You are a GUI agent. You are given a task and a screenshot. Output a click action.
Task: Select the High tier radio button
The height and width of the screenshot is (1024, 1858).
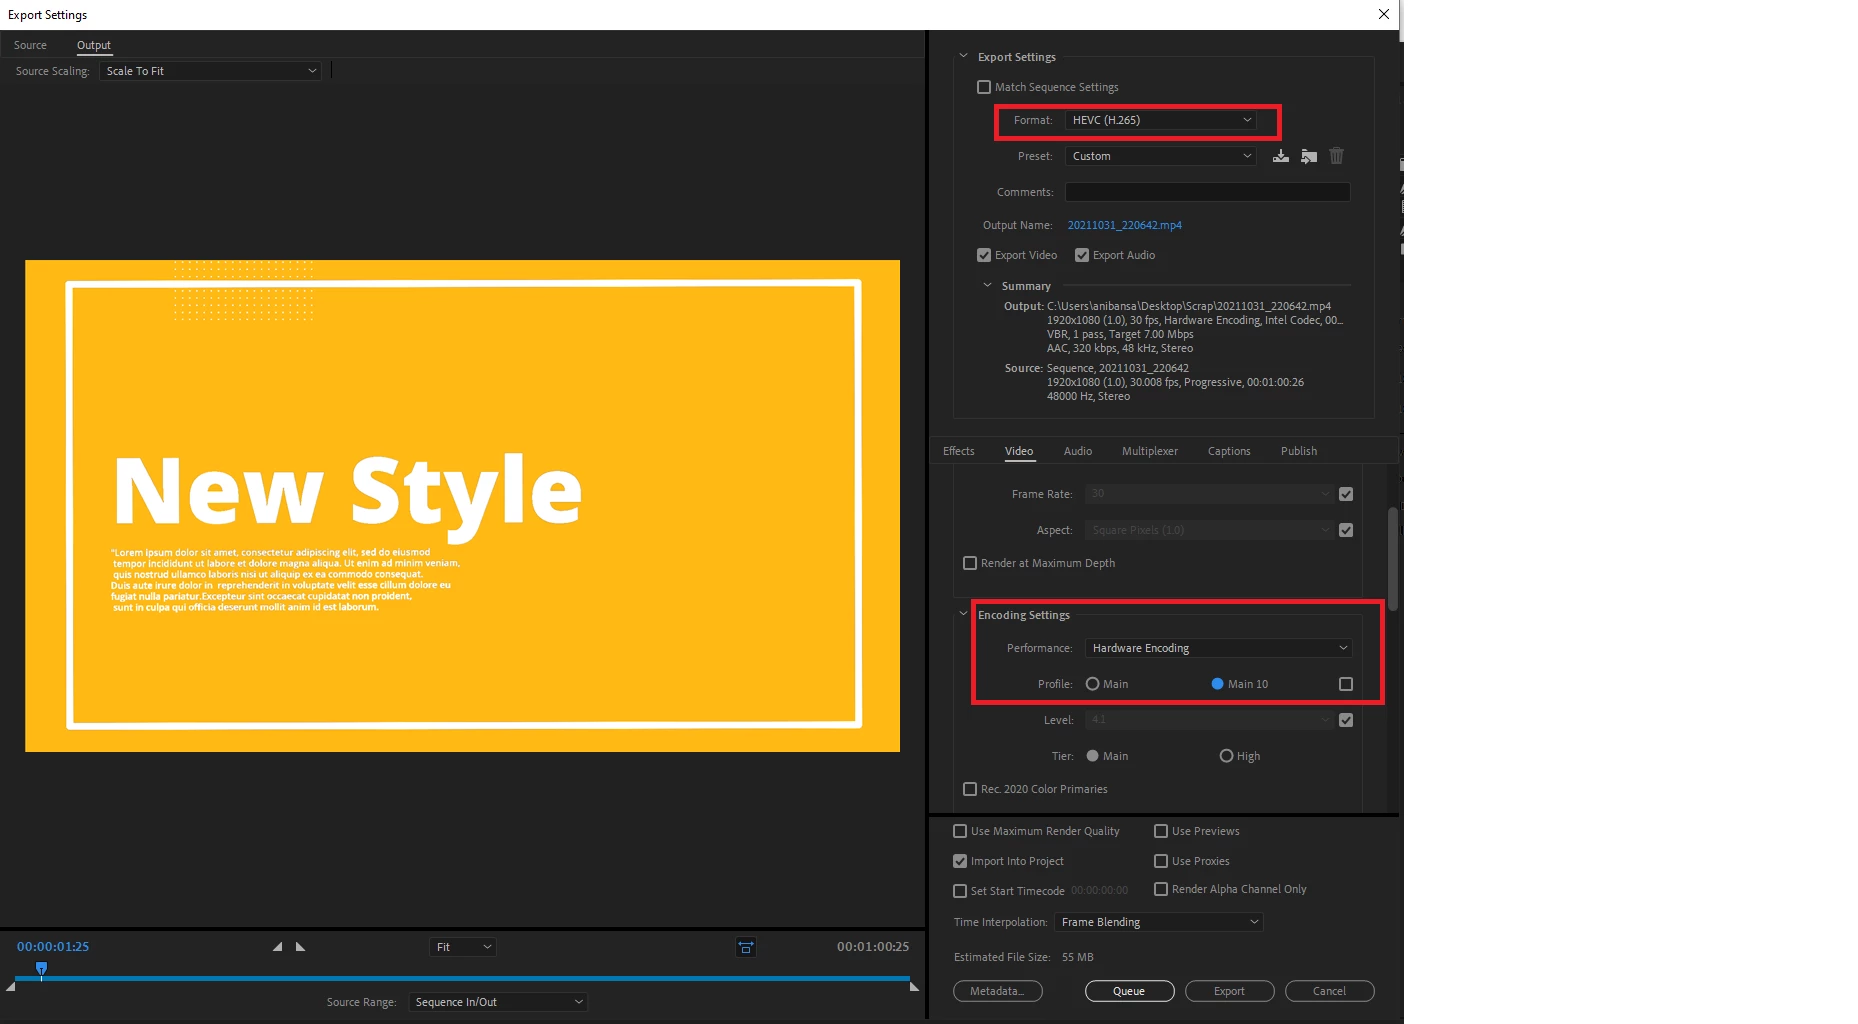click(1226, 756)
